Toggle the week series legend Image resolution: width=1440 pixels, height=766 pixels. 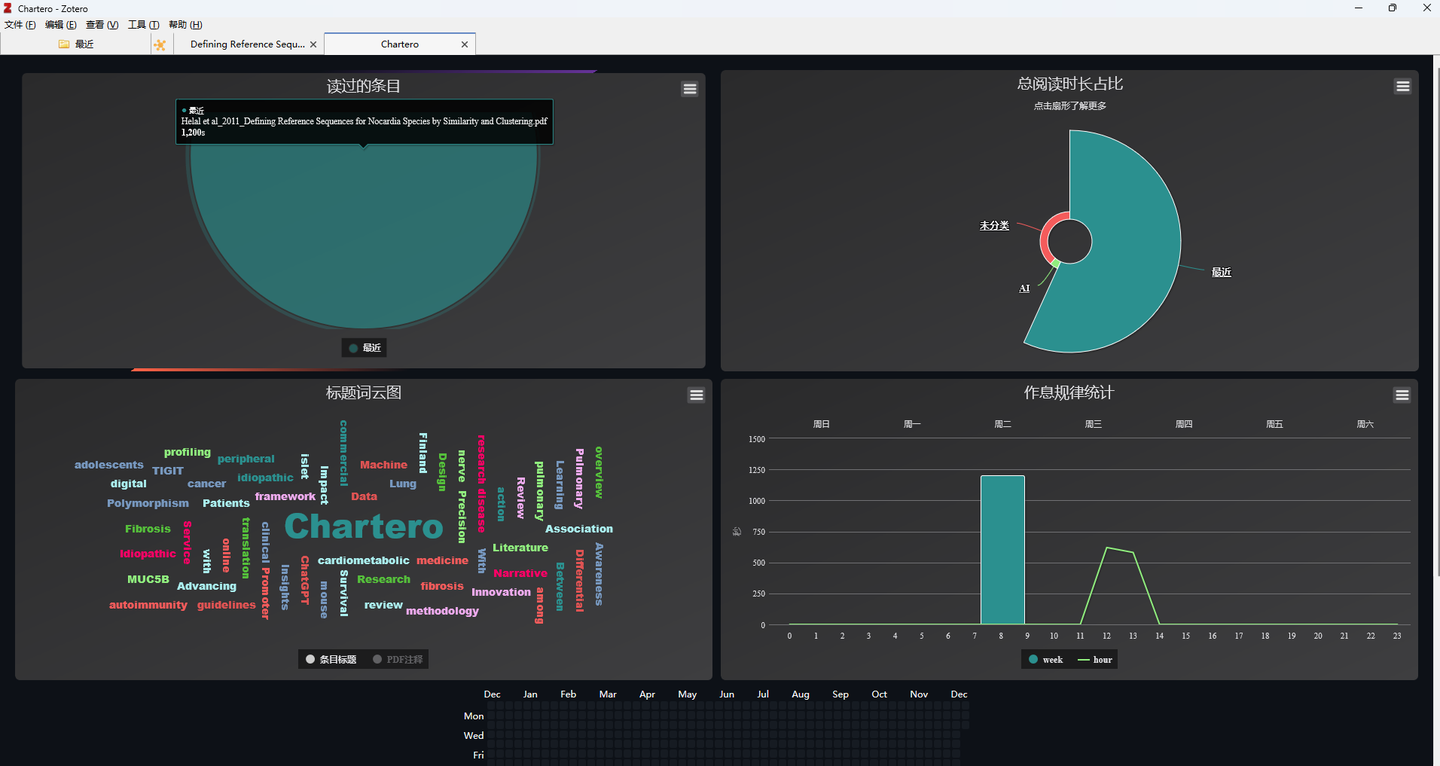pyautogui.click(x=1046, y=659)
